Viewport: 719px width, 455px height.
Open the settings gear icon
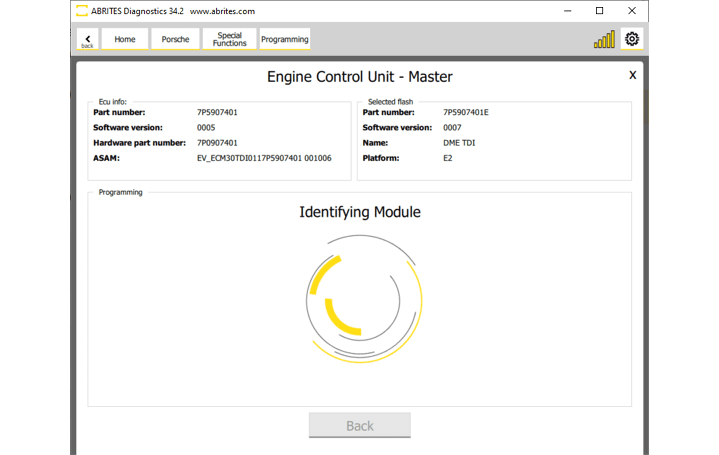tap(631, 39)
